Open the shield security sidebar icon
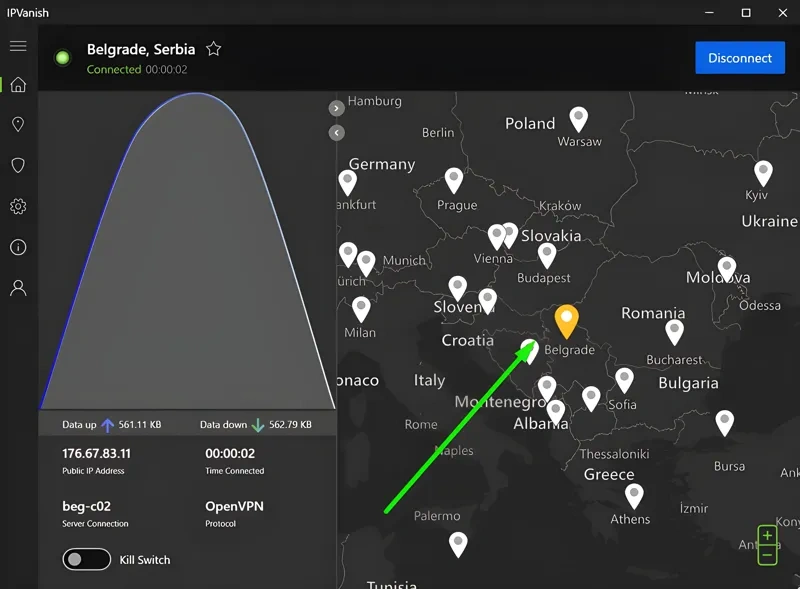 pyautogui.click(x=18, y=165)
